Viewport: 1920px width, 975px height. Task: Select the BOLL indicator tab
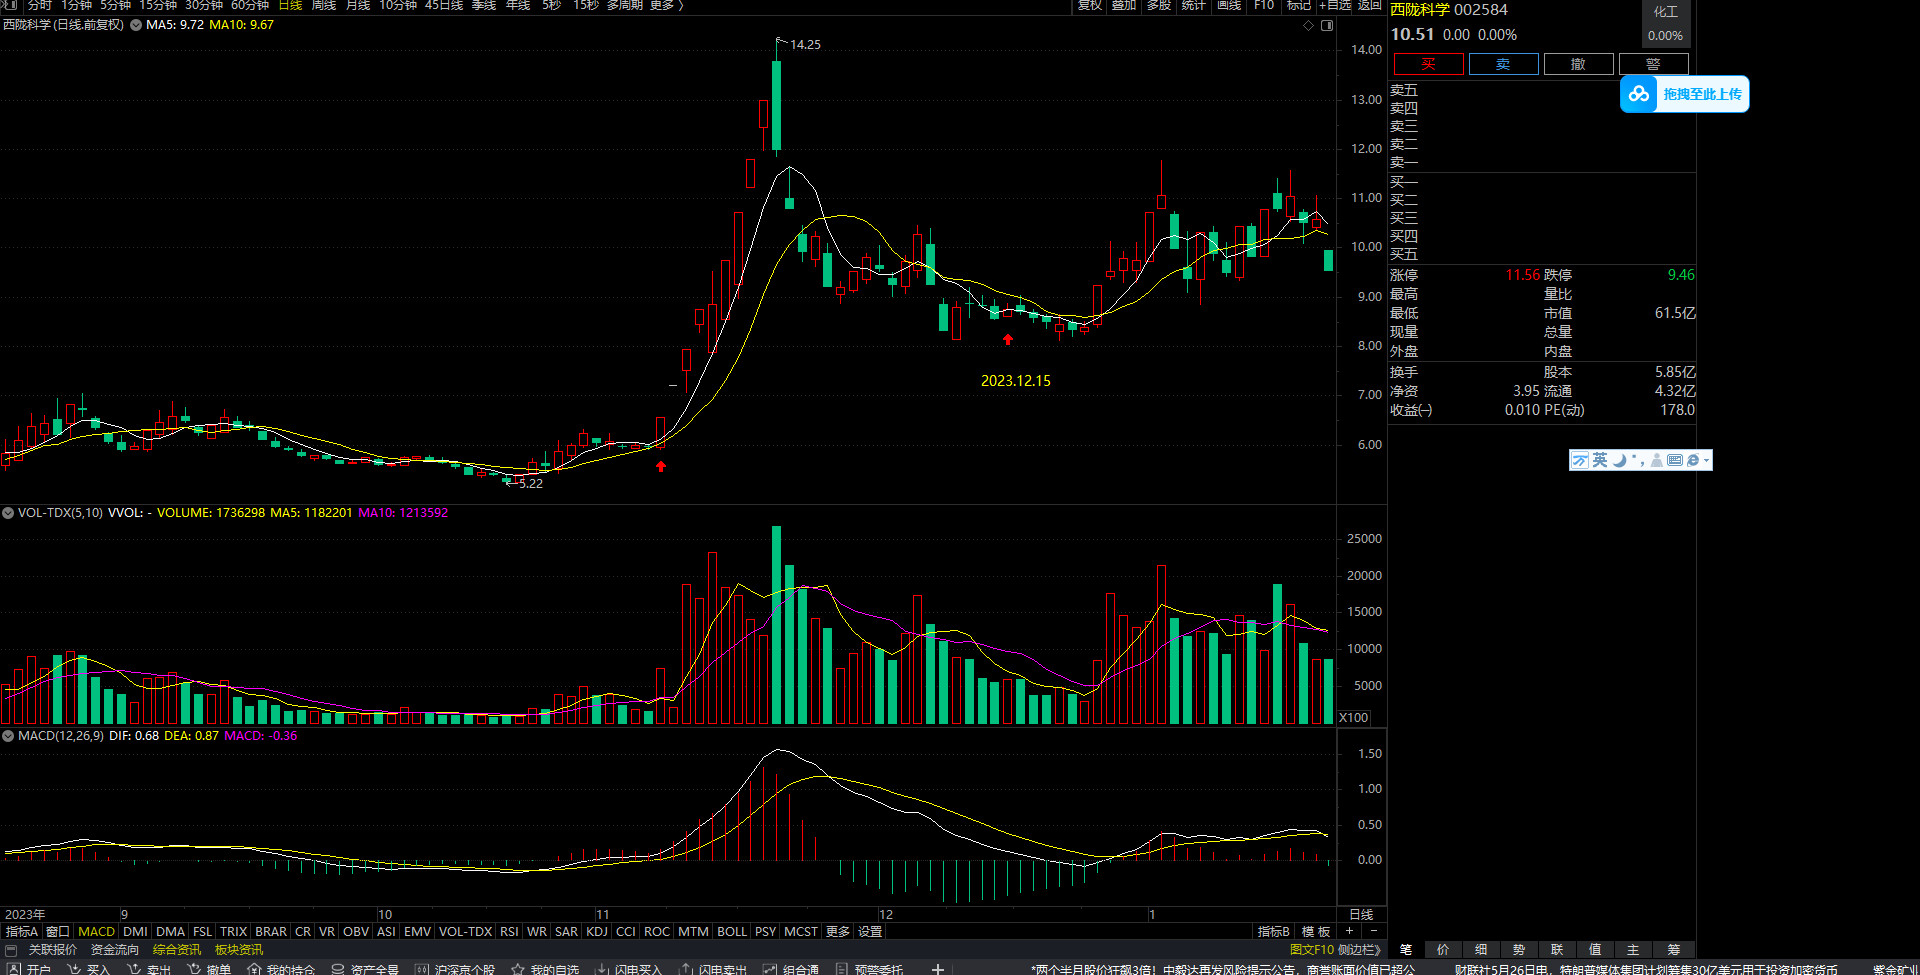click(732, 931)
